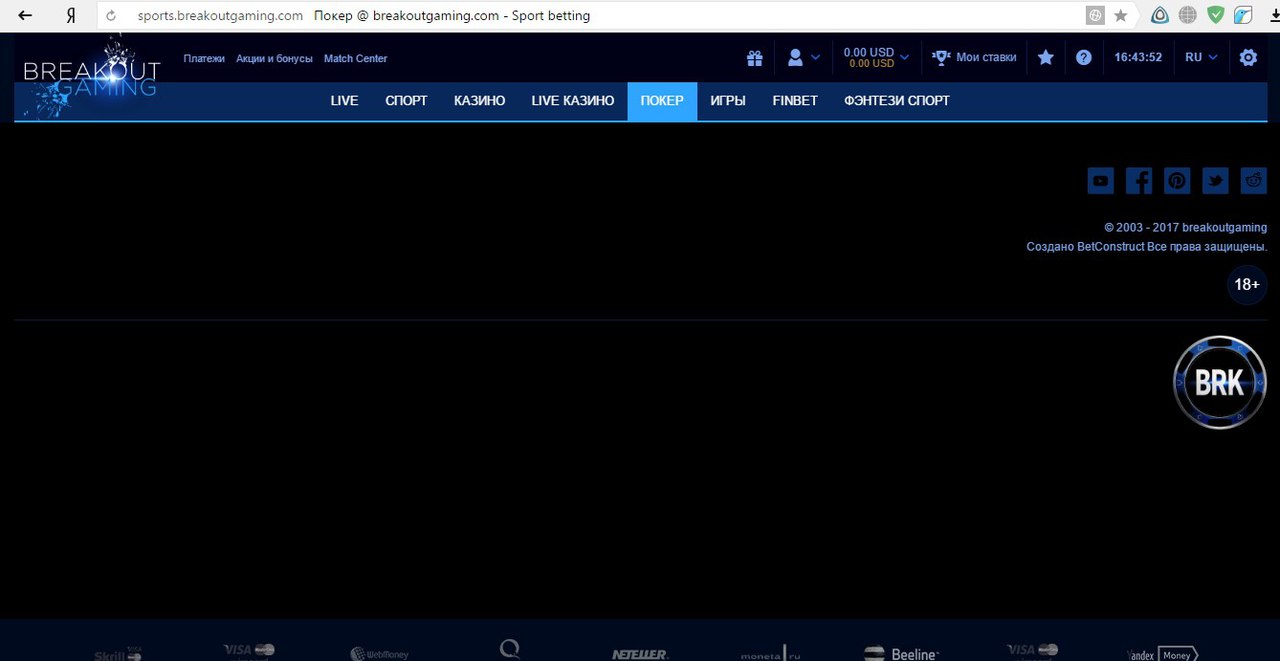1280x661 pixels.
Task: Click the BRK coin chip
Action: pos(1220,383)
